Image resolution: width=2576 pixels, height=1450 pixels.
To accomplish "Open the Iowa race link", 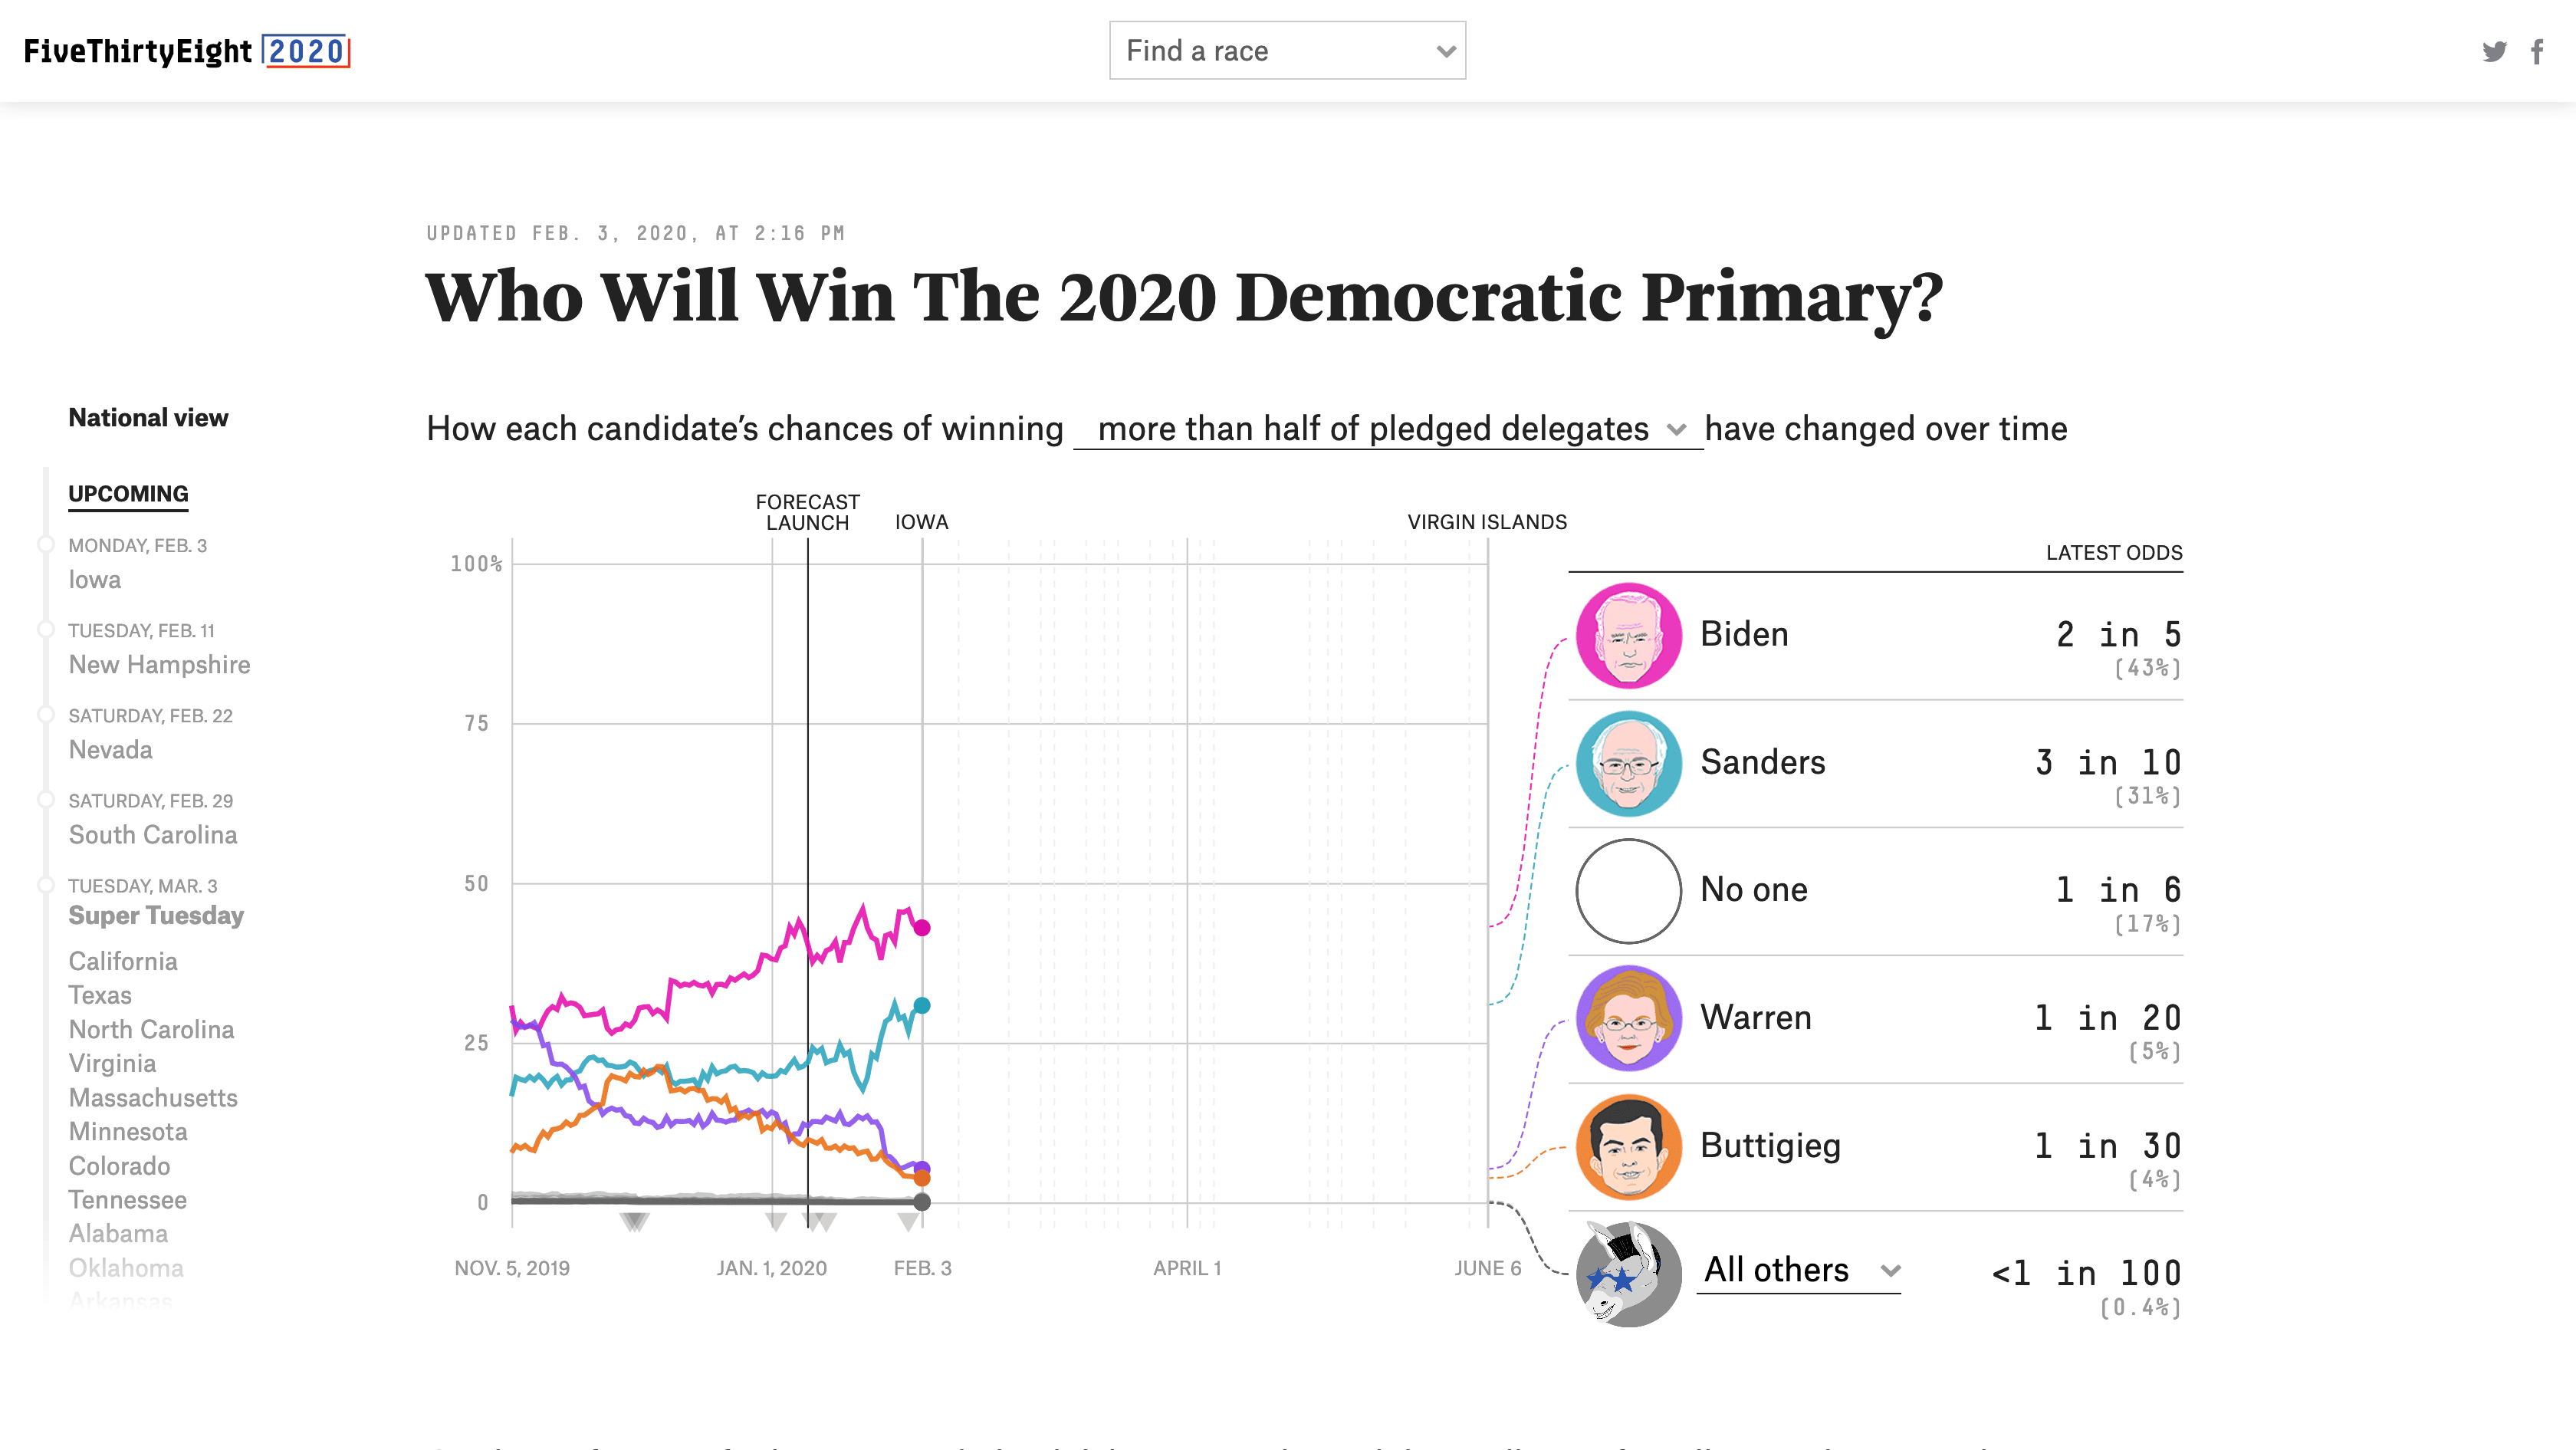I will pos(95,580).
